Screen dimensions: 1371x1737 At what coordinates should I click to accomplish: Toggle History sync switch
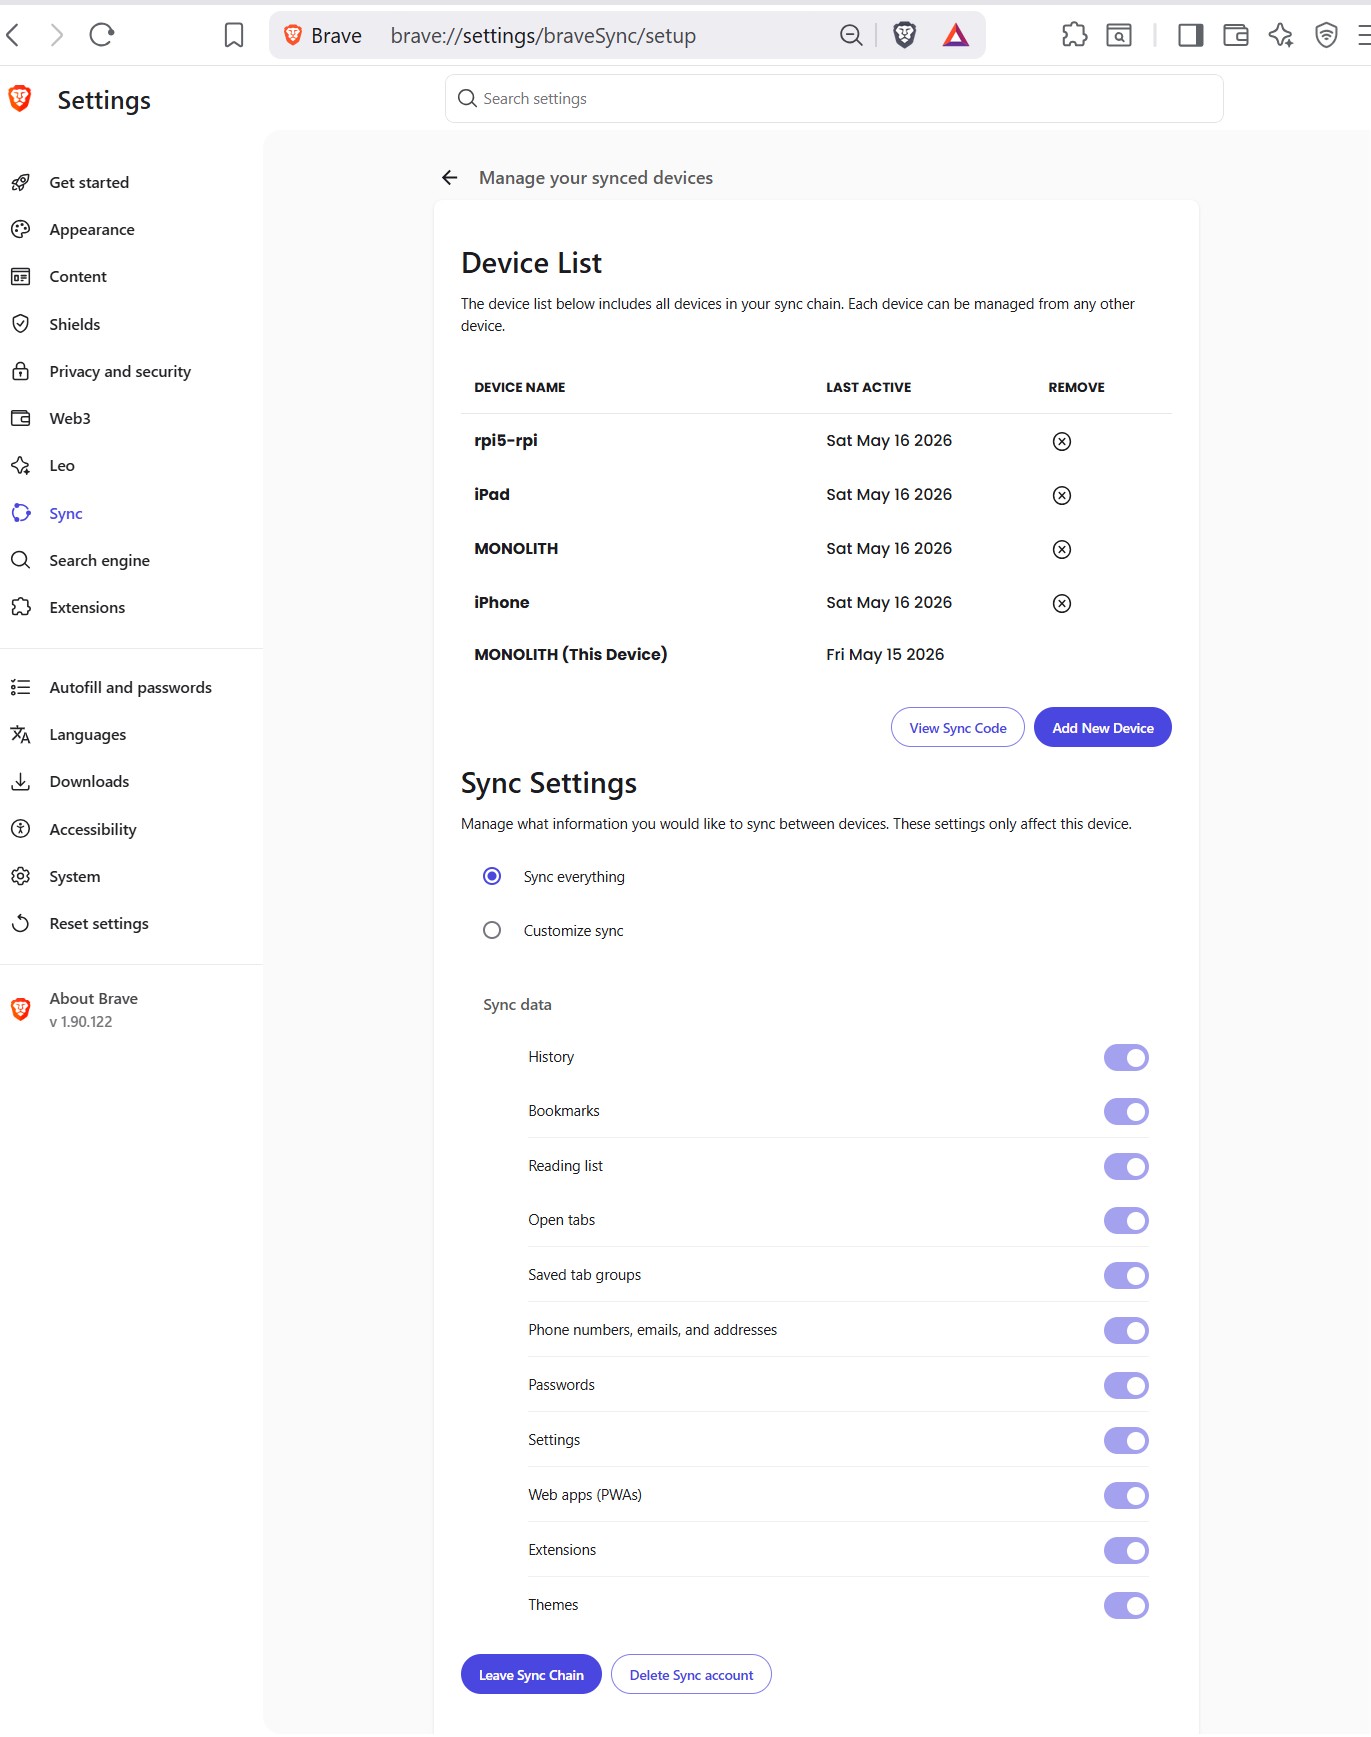1126,1057
